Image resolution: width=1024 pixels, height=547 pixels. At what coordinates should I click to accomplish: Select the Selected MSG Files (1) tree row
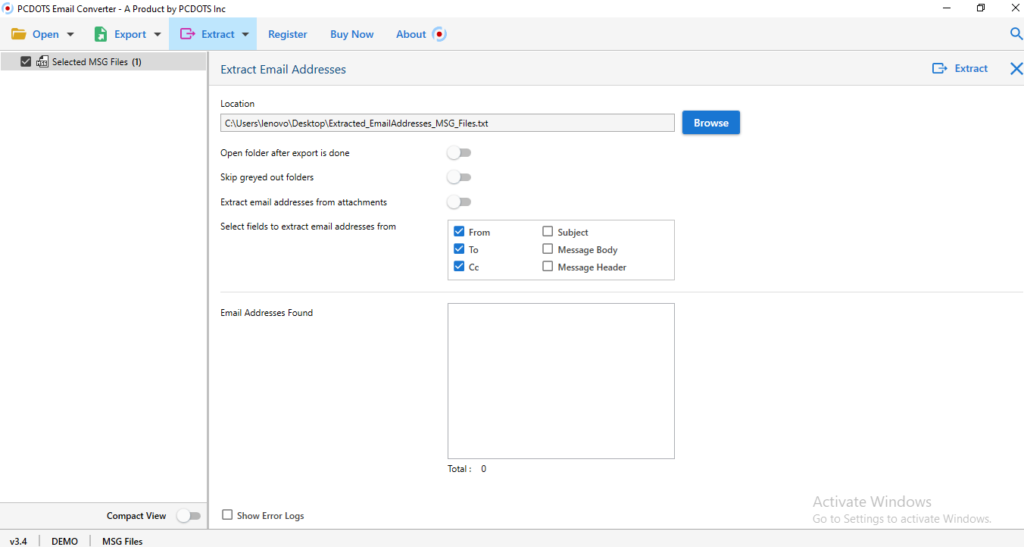(x=103, y=61)
